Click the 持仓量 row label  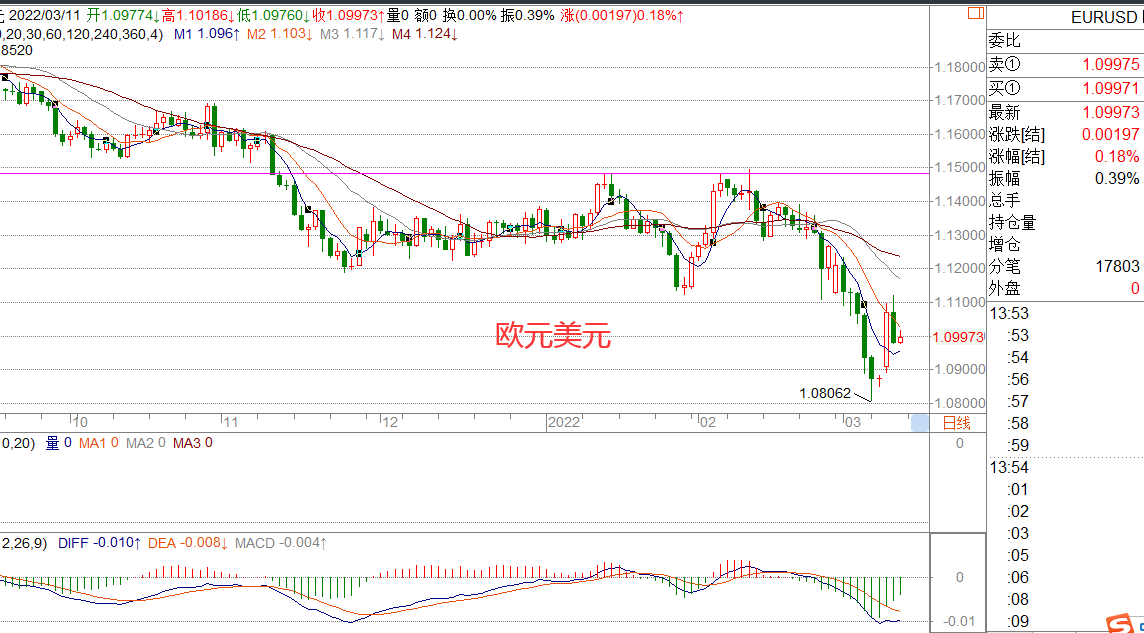1012,222
